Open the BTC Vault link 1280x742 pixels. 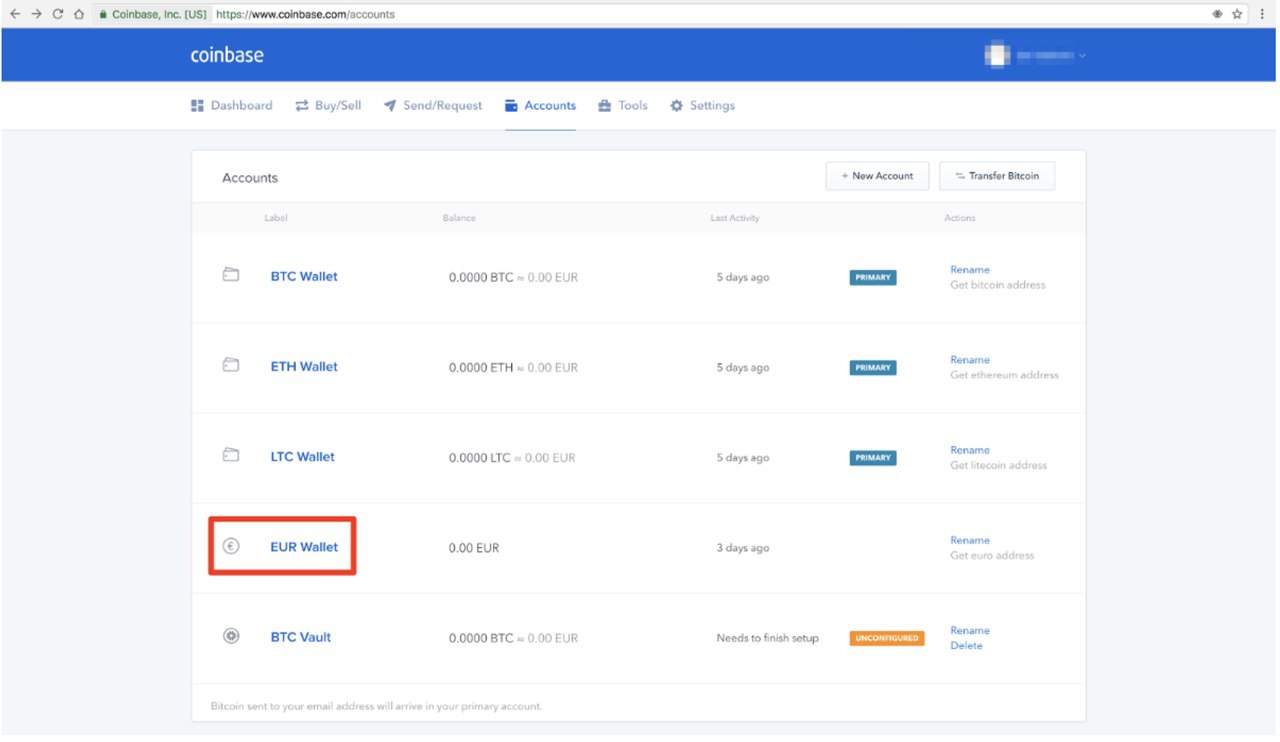point(301,637)
